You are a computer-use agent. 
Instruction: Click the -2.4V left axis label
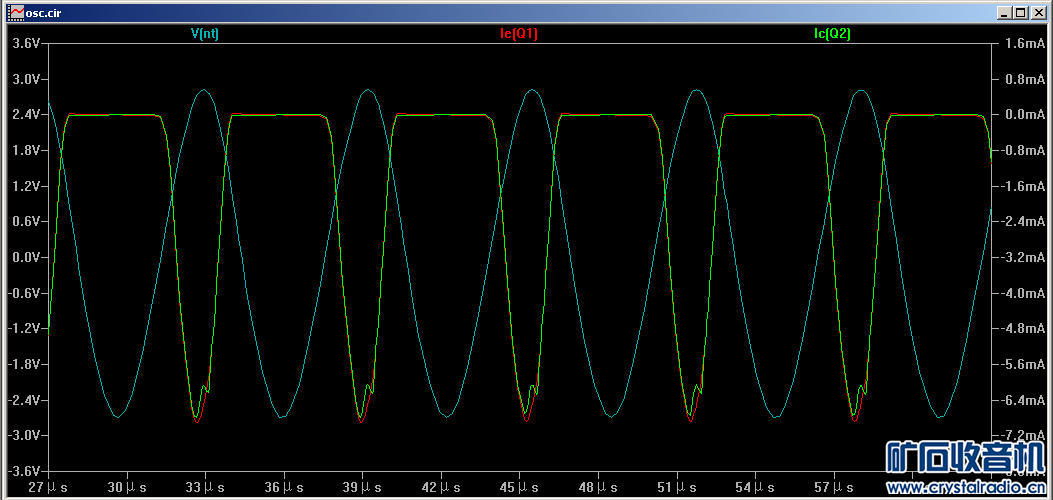pos(26,400)
